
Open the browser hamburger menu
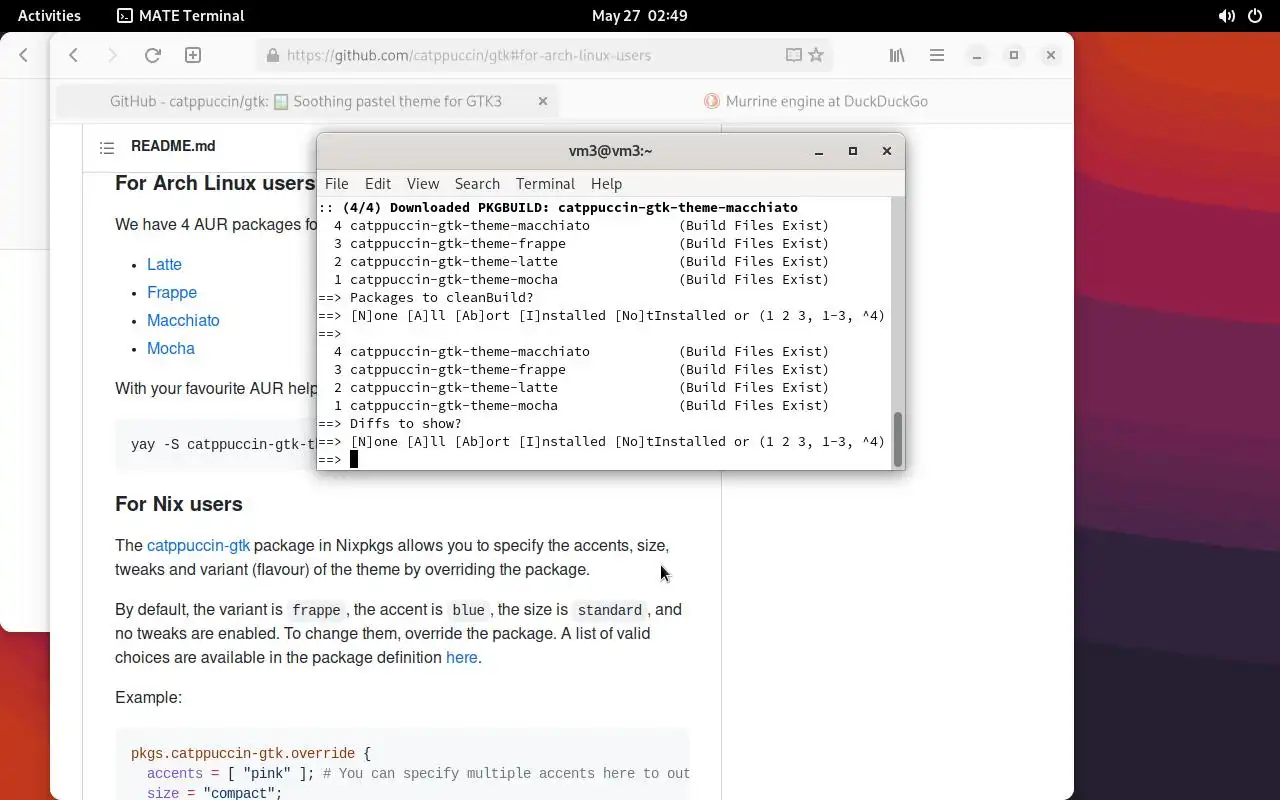(x=937, y=55)
